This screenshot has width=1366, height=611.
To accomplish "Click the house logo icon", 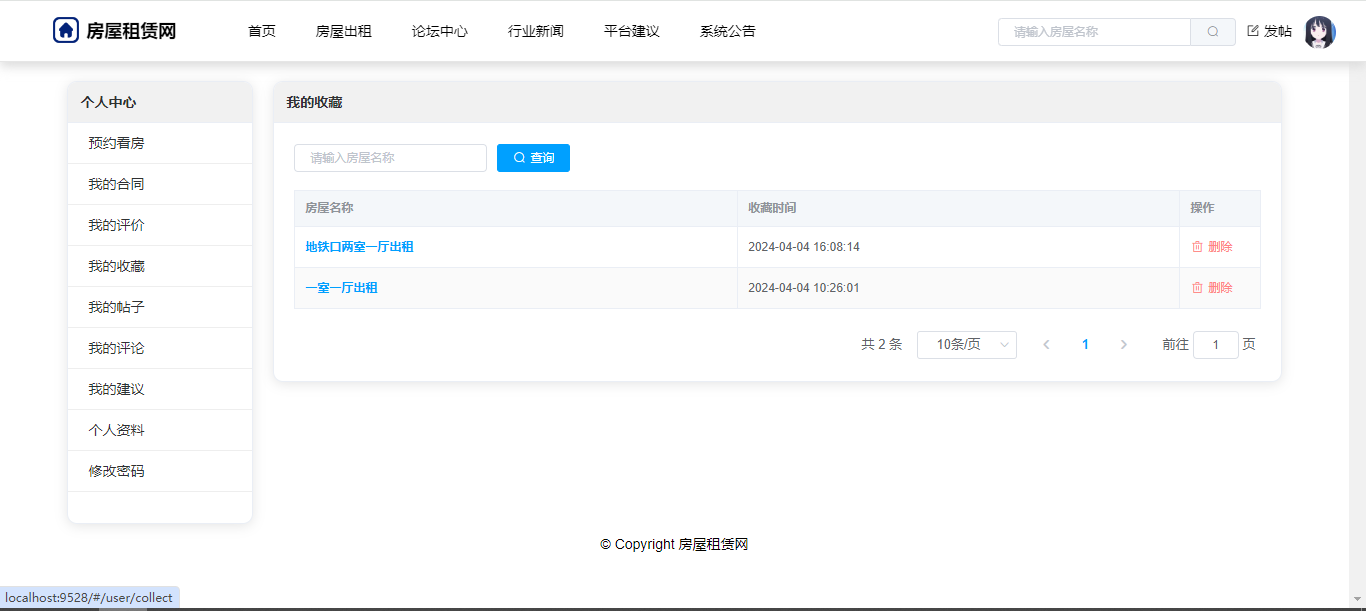I will [x=66, y=31].
